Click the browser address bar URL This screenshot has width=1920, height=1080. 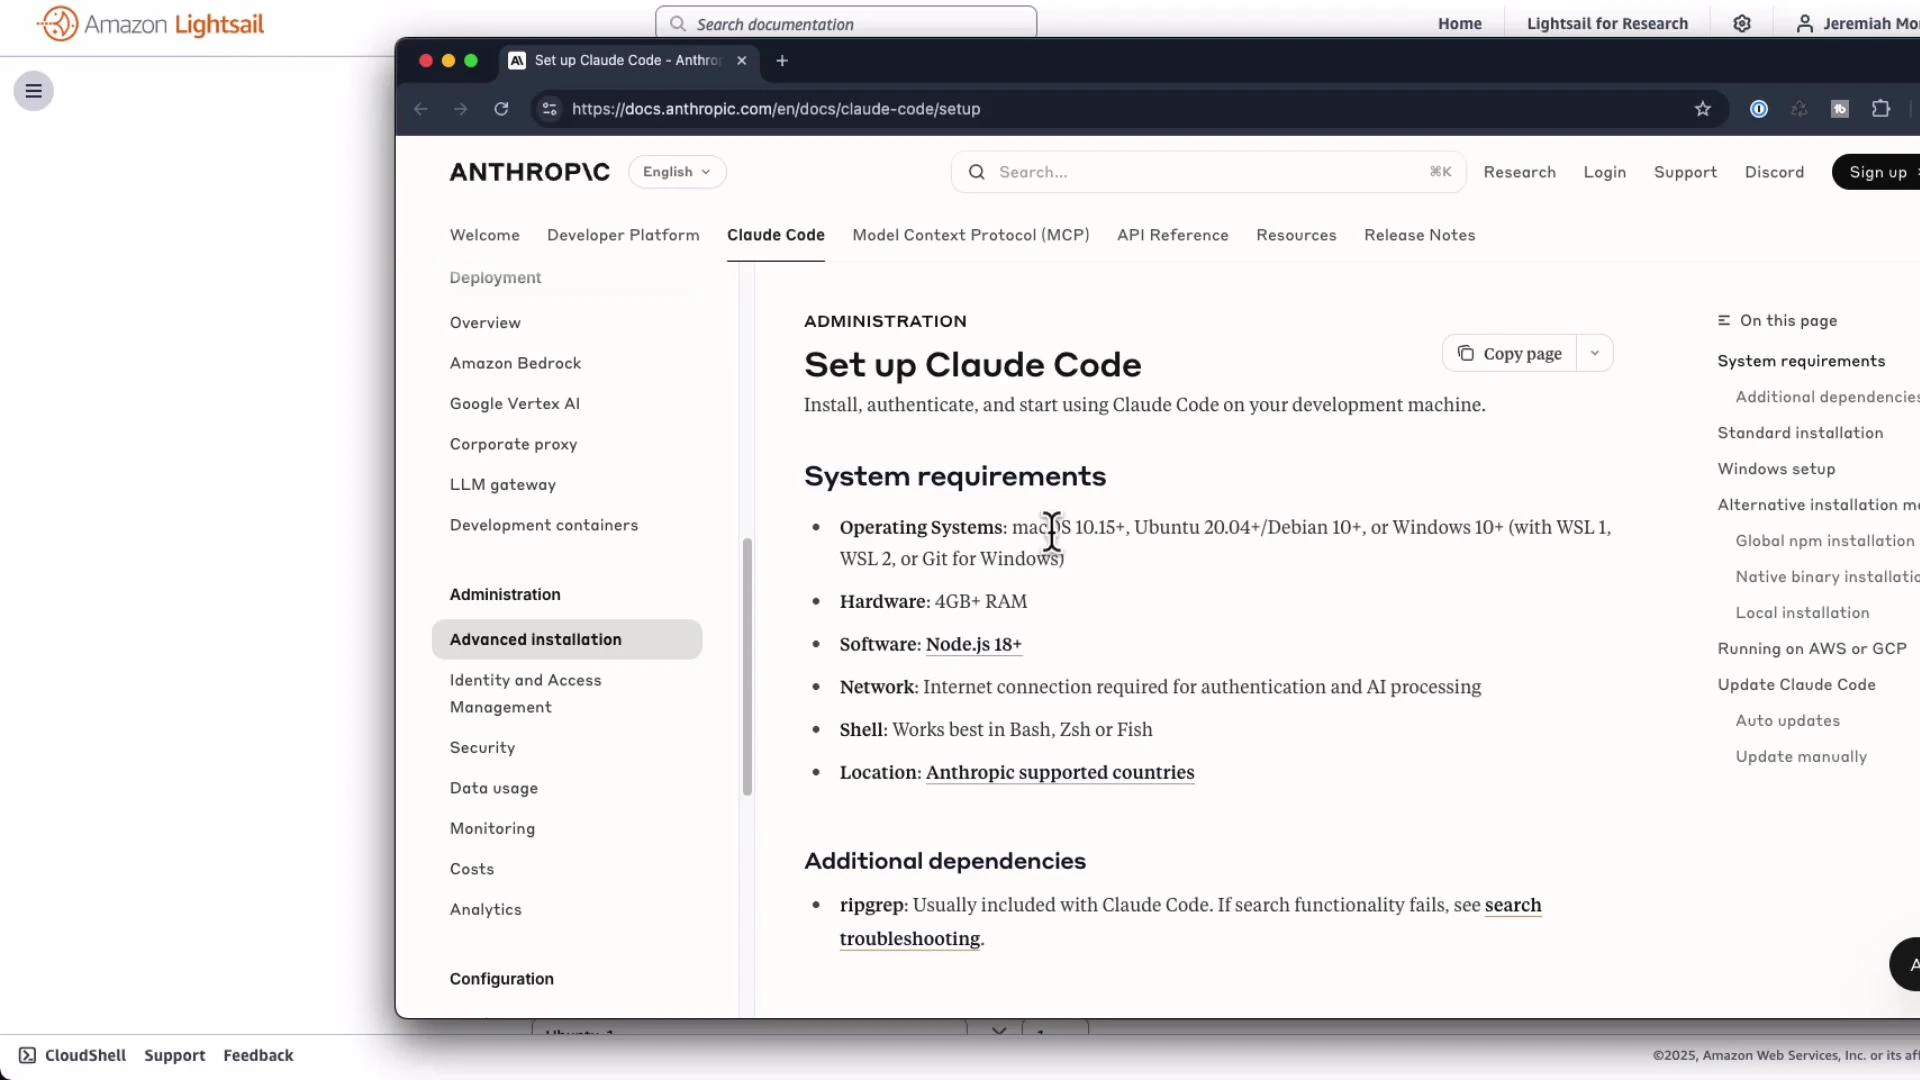[776, 109]
